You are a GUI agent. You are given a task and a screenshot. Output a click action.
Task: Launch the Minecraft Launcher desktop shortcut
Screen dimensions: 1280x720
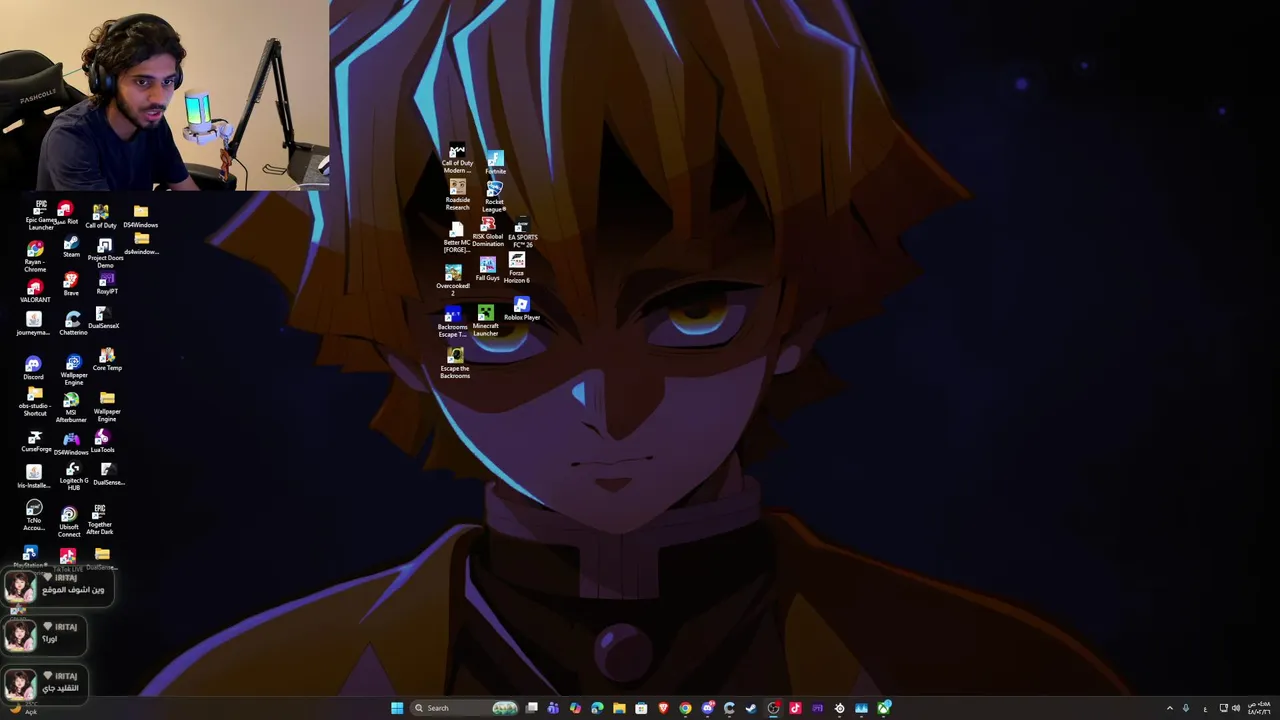(485, 321)
